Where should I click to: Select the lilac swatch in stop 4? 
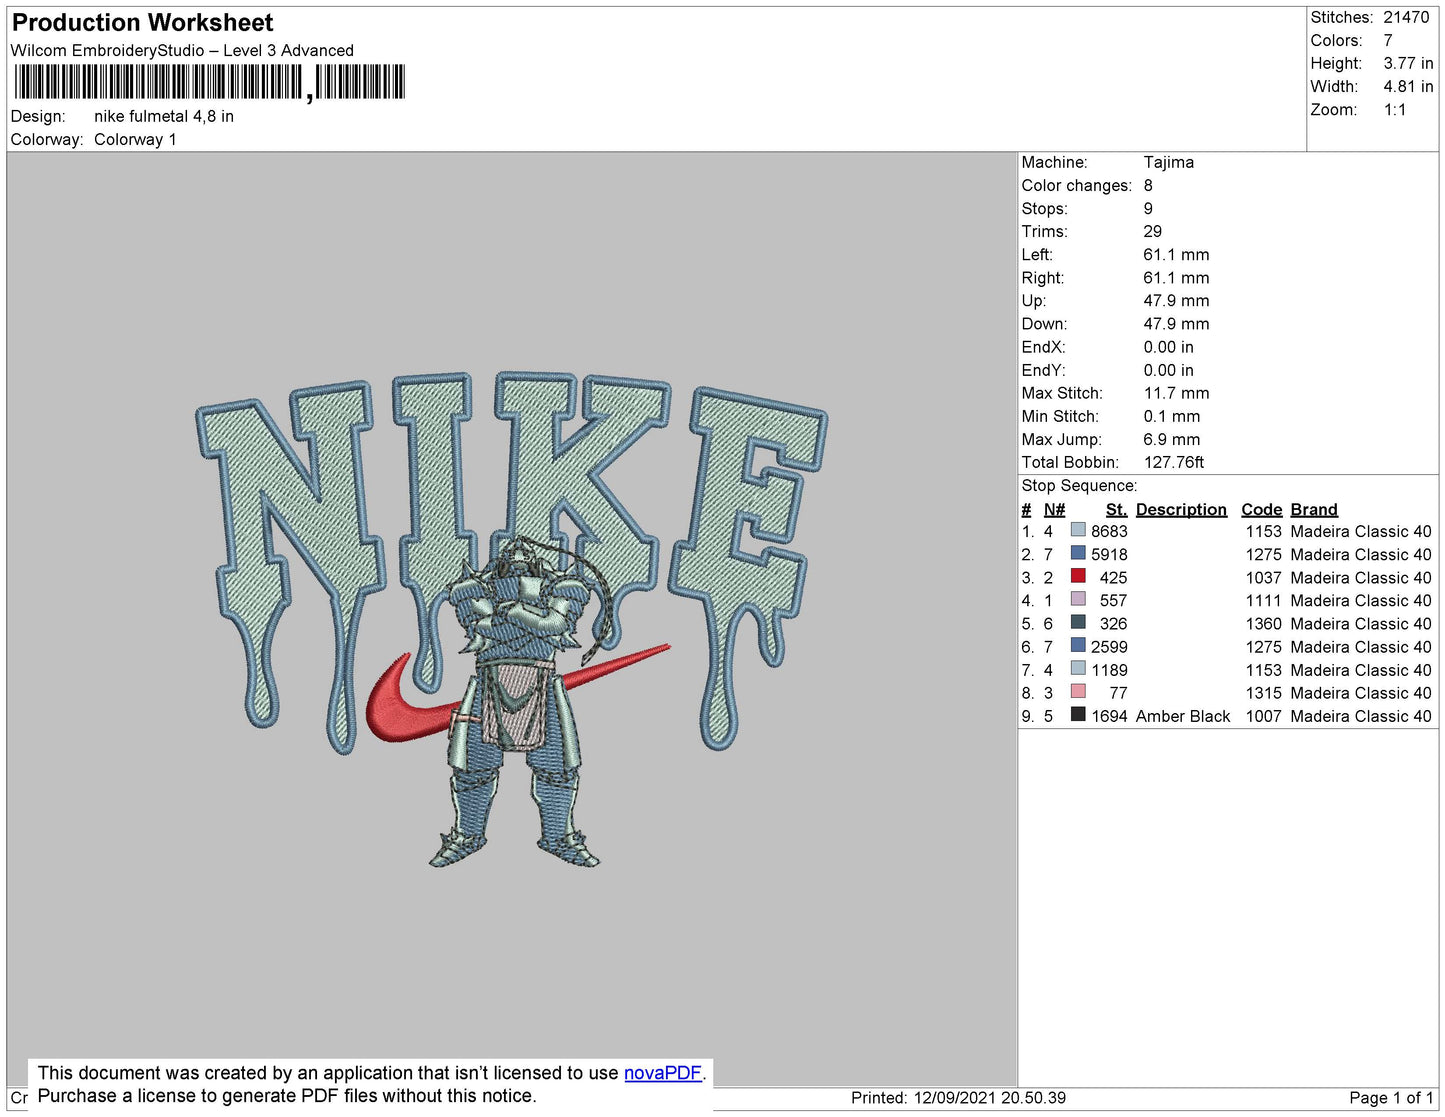(1078, 599)
